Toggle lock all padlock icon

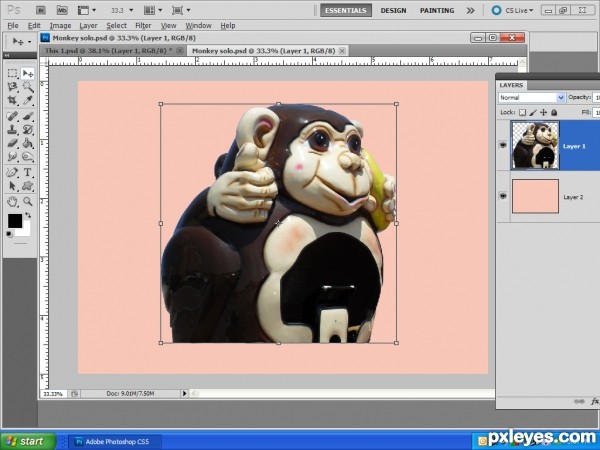point(554,112)
